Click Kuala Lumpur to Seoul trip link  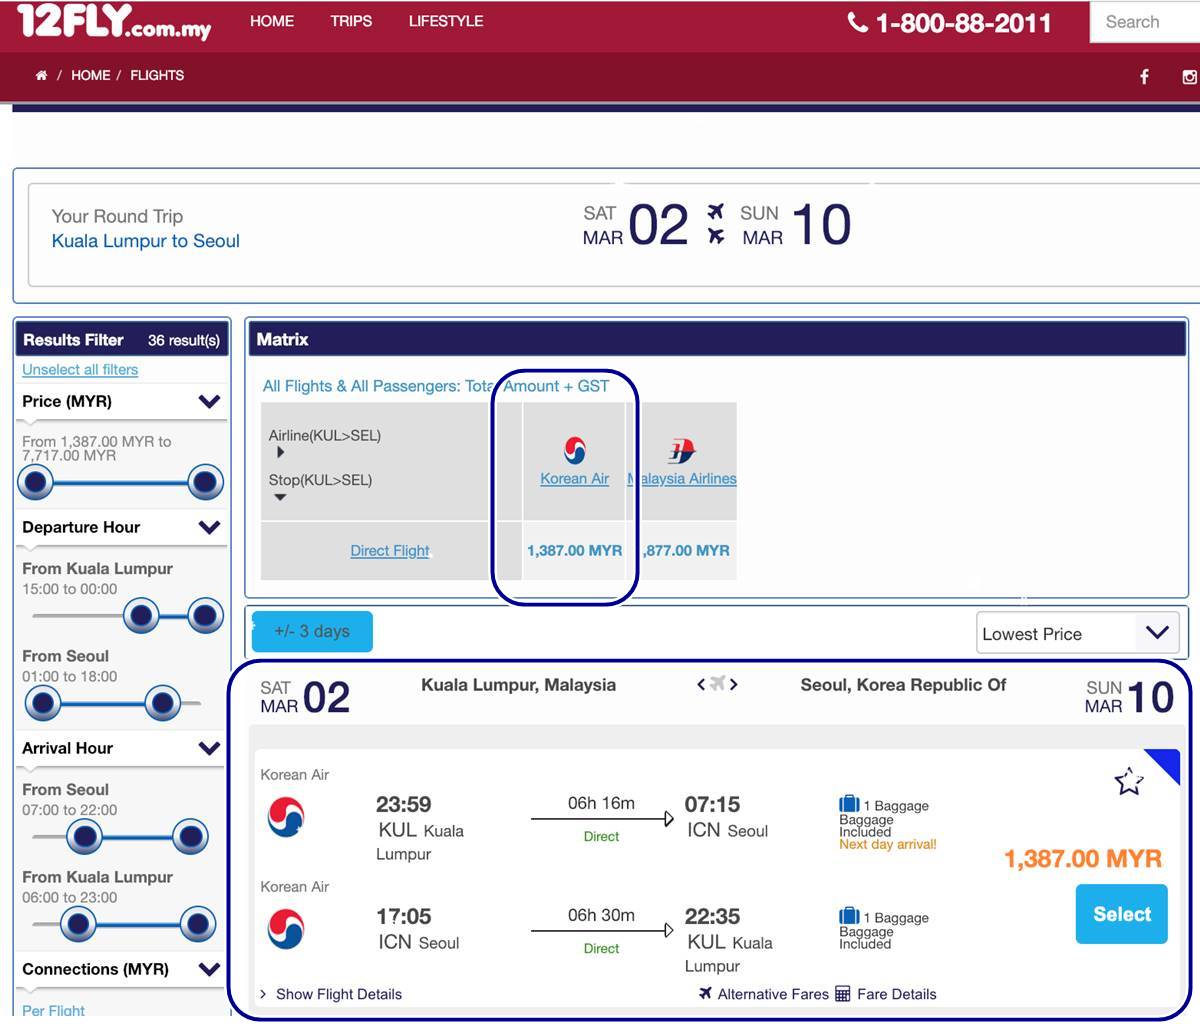click(x=146, y=241)
